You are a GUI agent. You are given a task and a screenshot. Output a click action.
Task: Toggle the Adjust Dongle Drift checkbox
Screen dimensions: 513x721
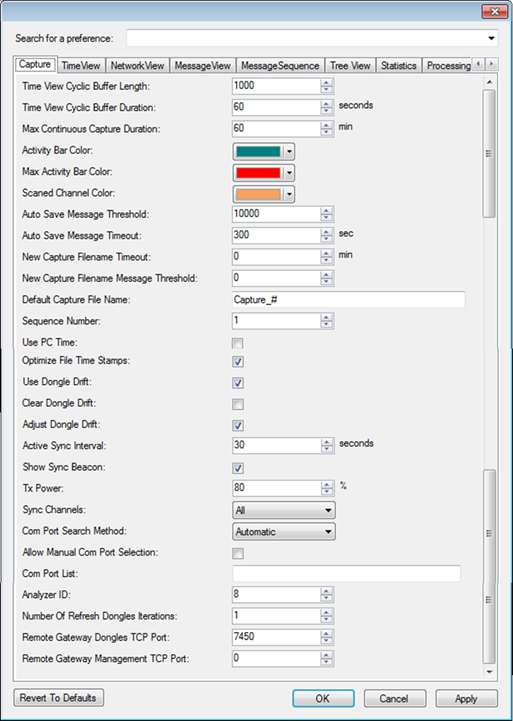[238, 426]
